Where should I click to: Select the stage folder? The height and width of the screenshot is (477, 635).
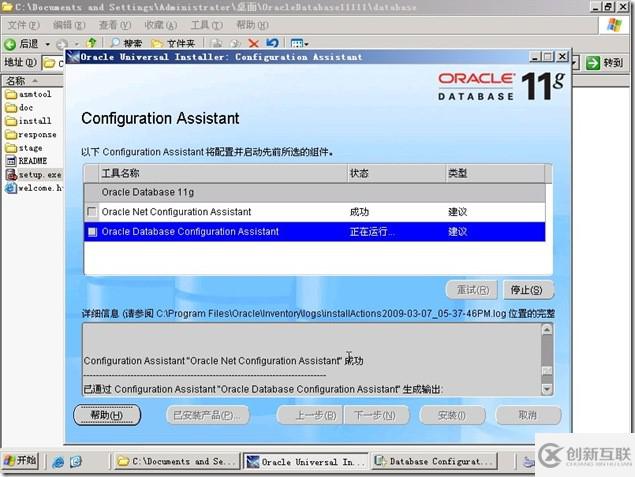coord(24,148)
